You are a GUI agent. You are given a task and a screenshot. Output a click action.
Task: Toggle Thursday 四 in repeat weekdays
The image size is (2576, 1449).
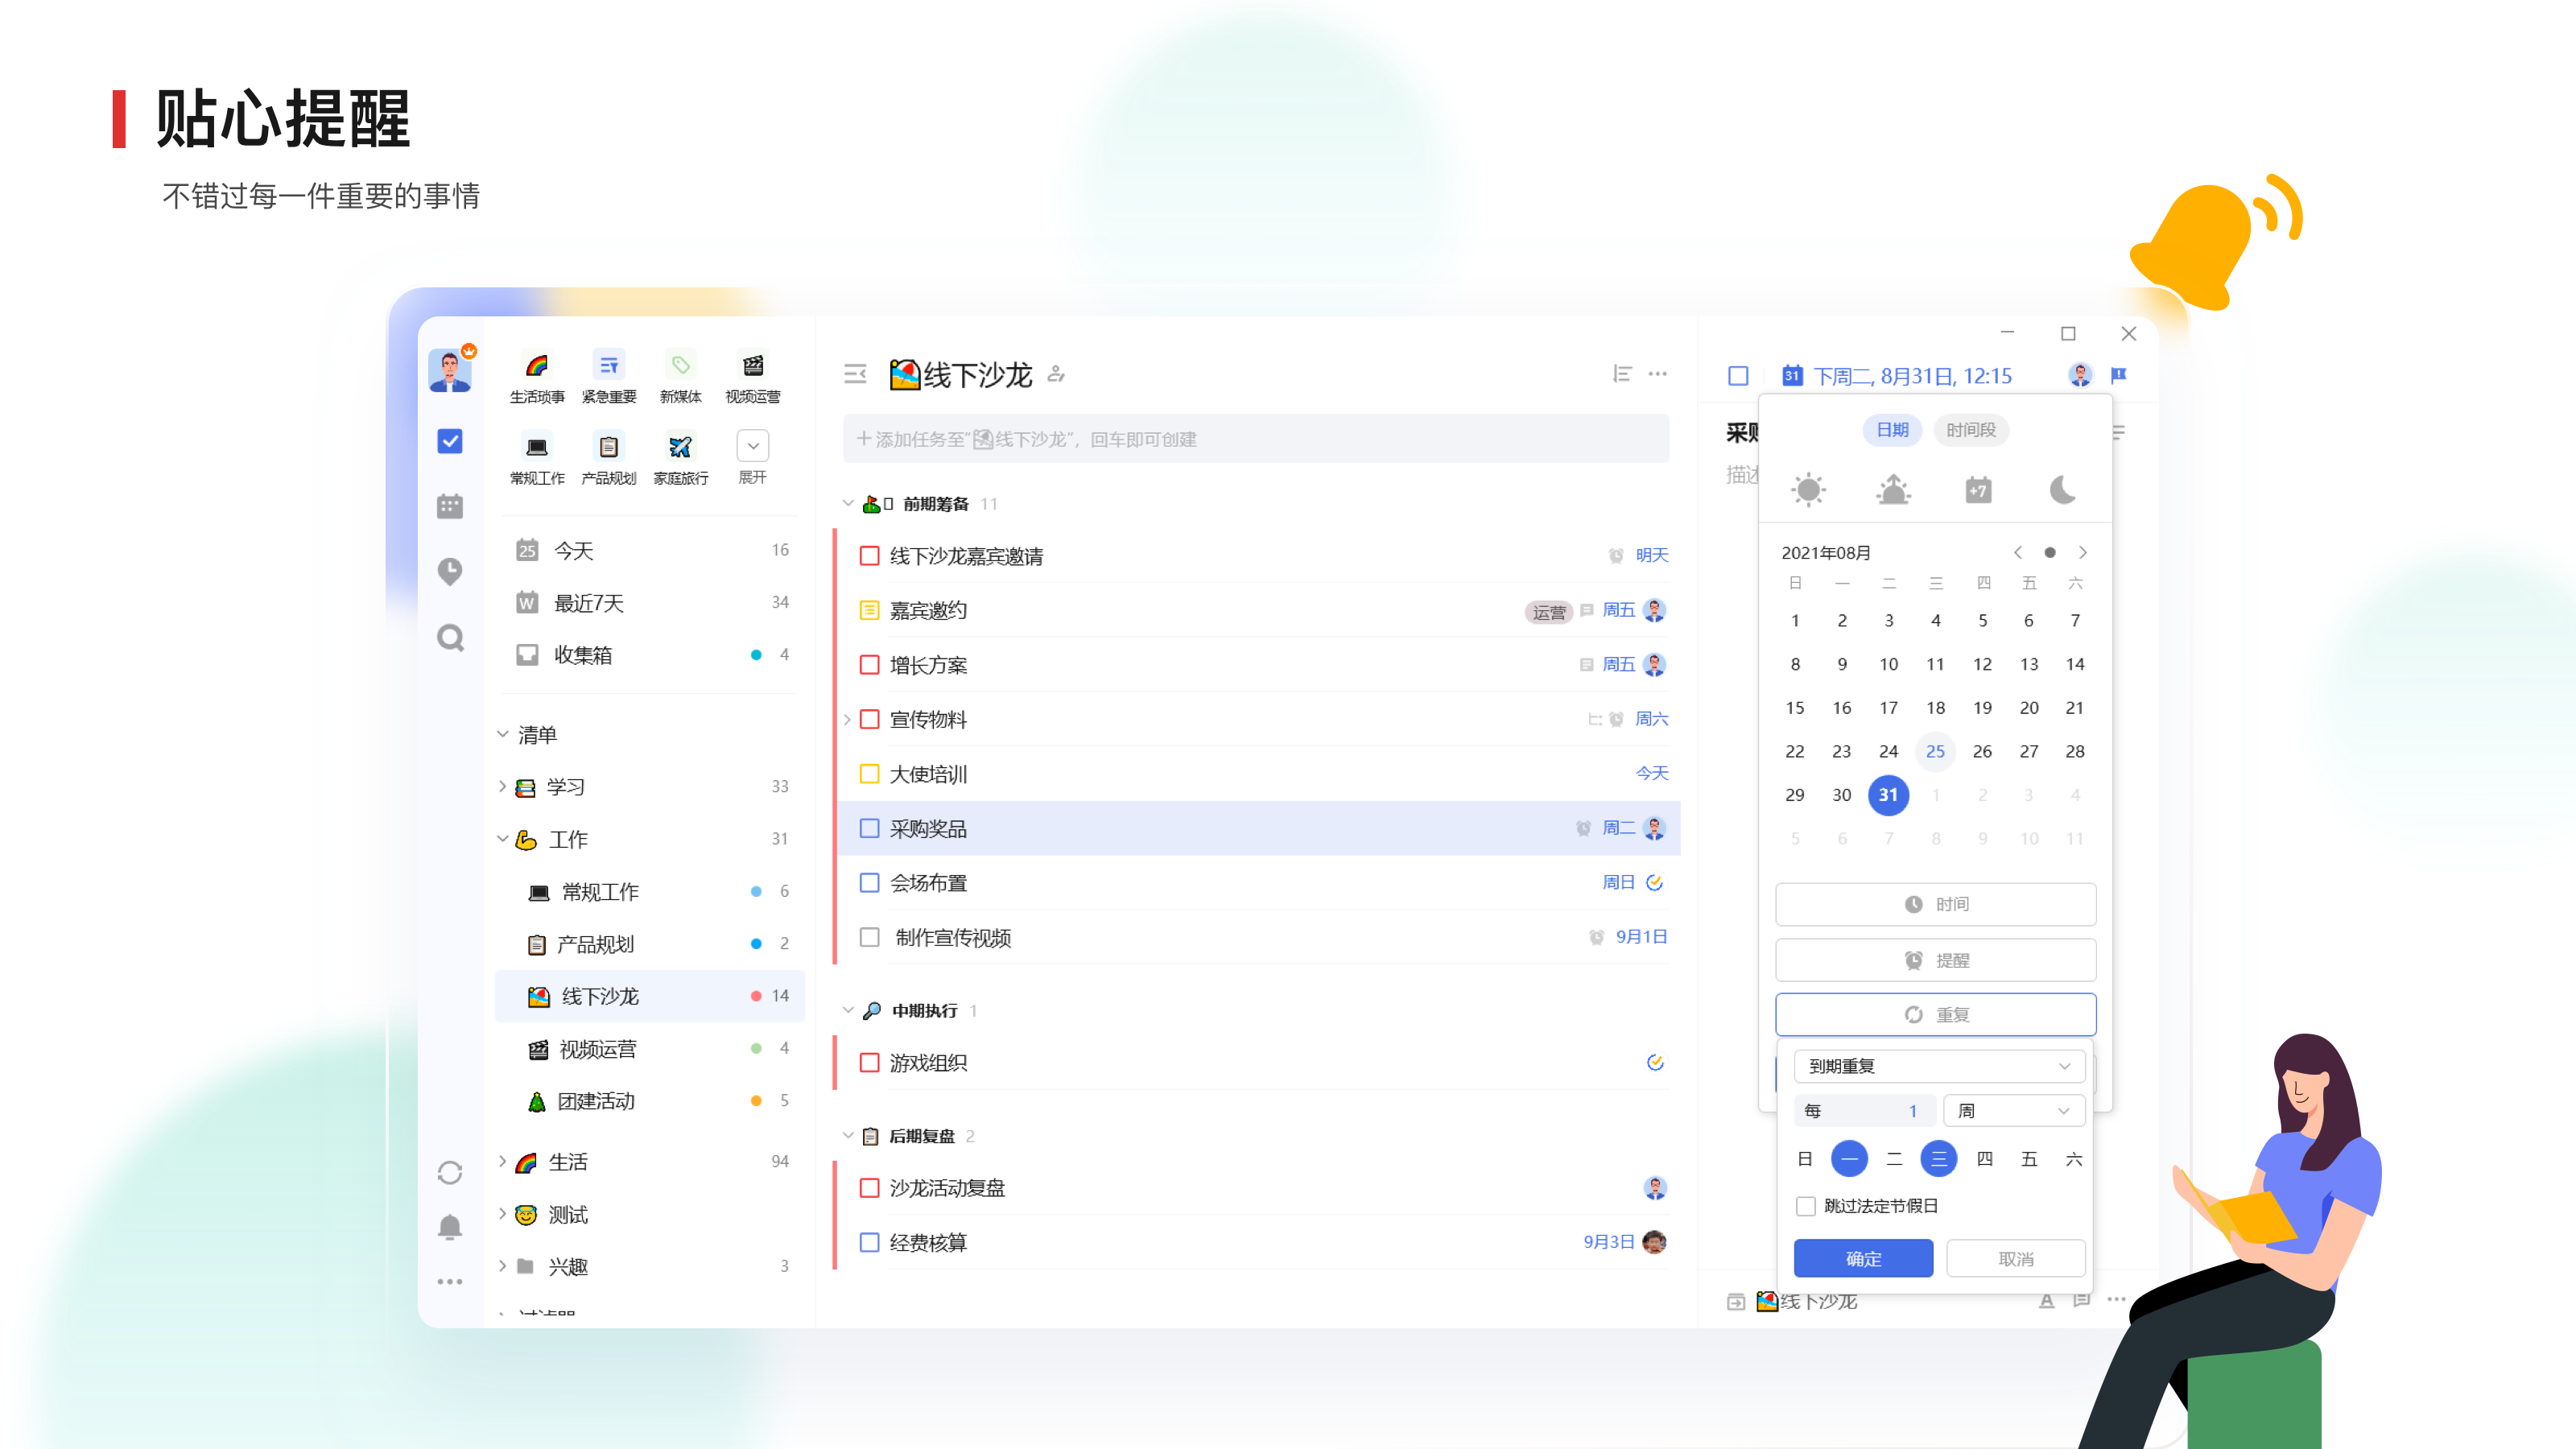(x=1984, y=1159)
